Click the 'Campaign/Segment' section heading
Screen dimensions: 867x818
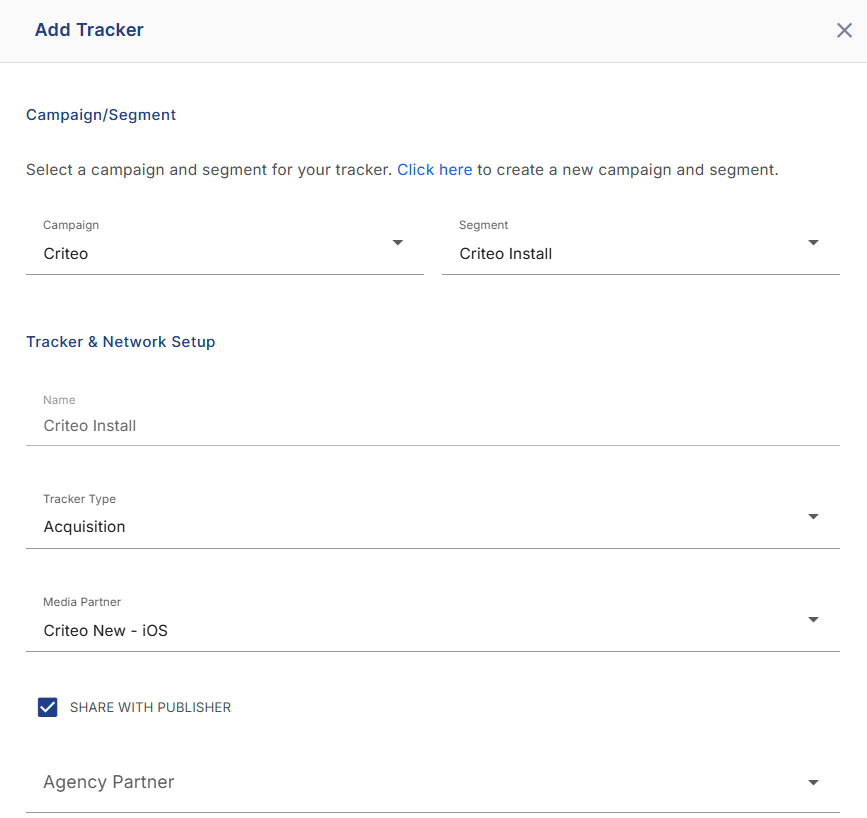coord(101,115)
